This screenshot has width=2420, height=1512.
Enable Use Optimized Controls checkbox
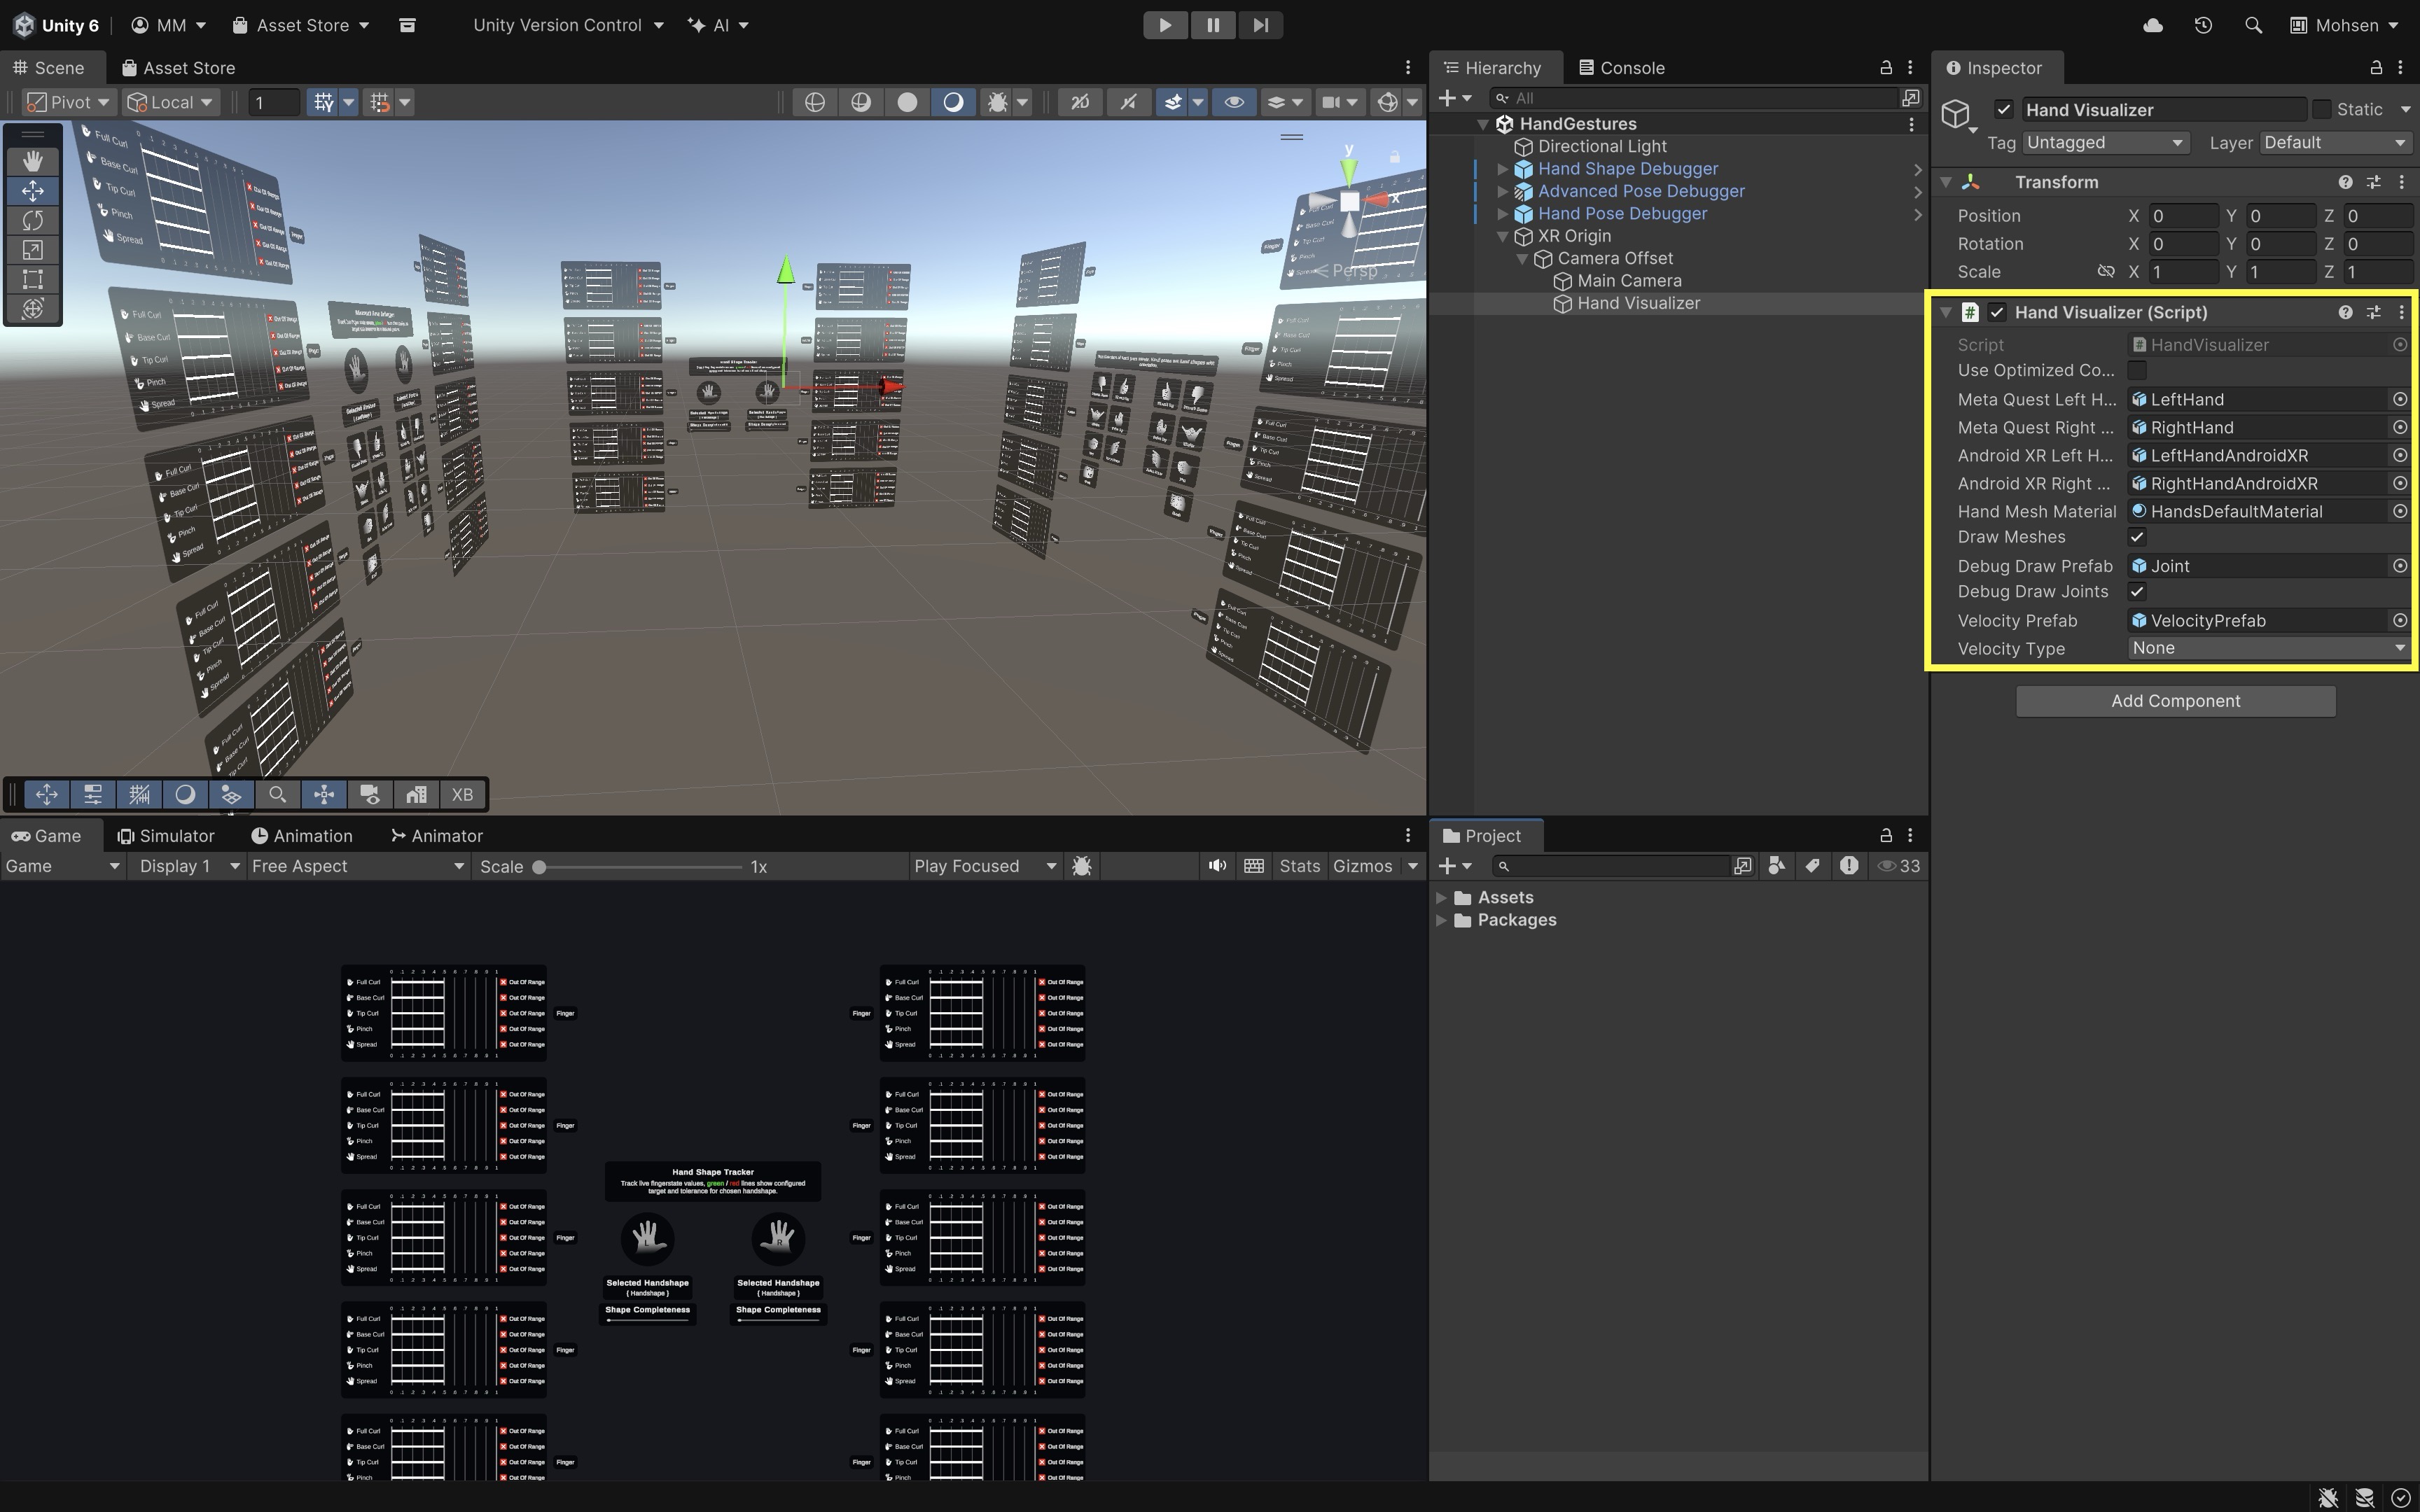pos(2137,371)
